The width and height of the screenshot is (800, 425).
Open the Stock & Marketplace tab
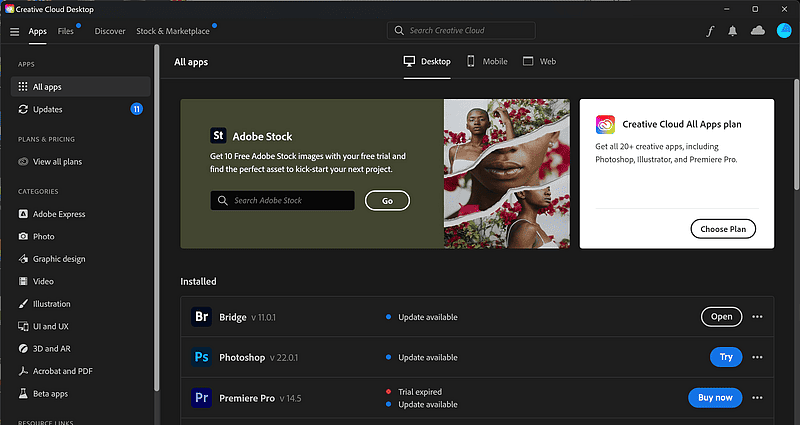pyautogui.click(x=173, y=31)
